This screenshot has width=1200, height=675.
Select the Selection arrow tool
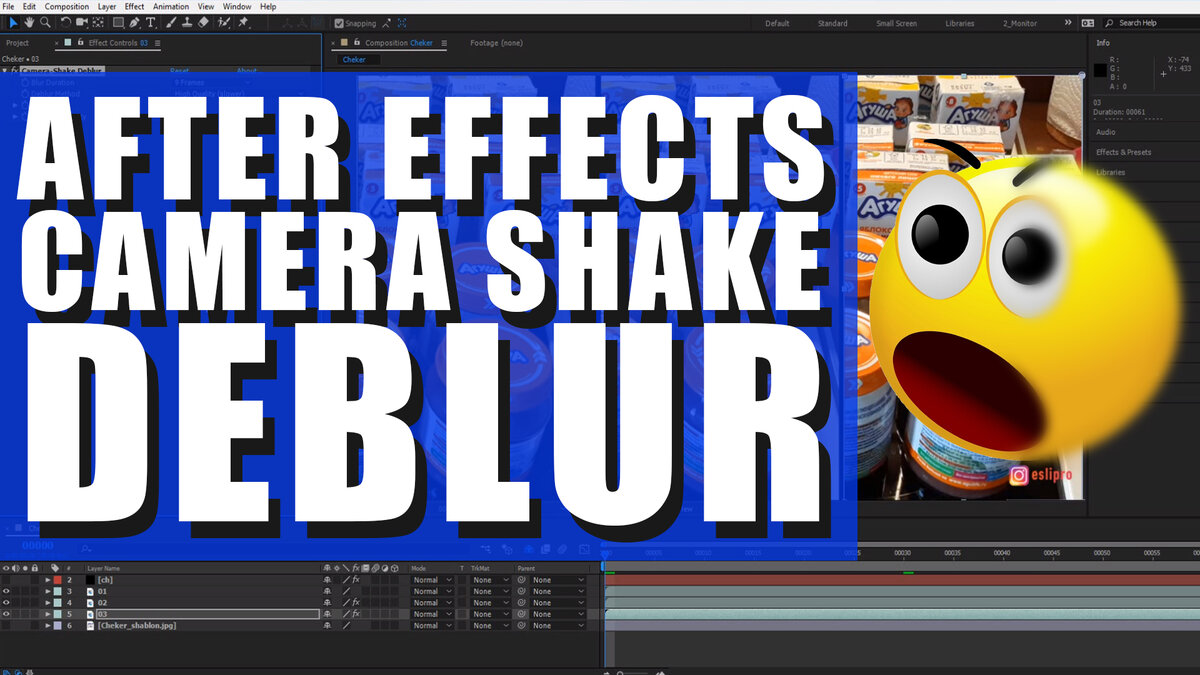(x=13, y=22)
